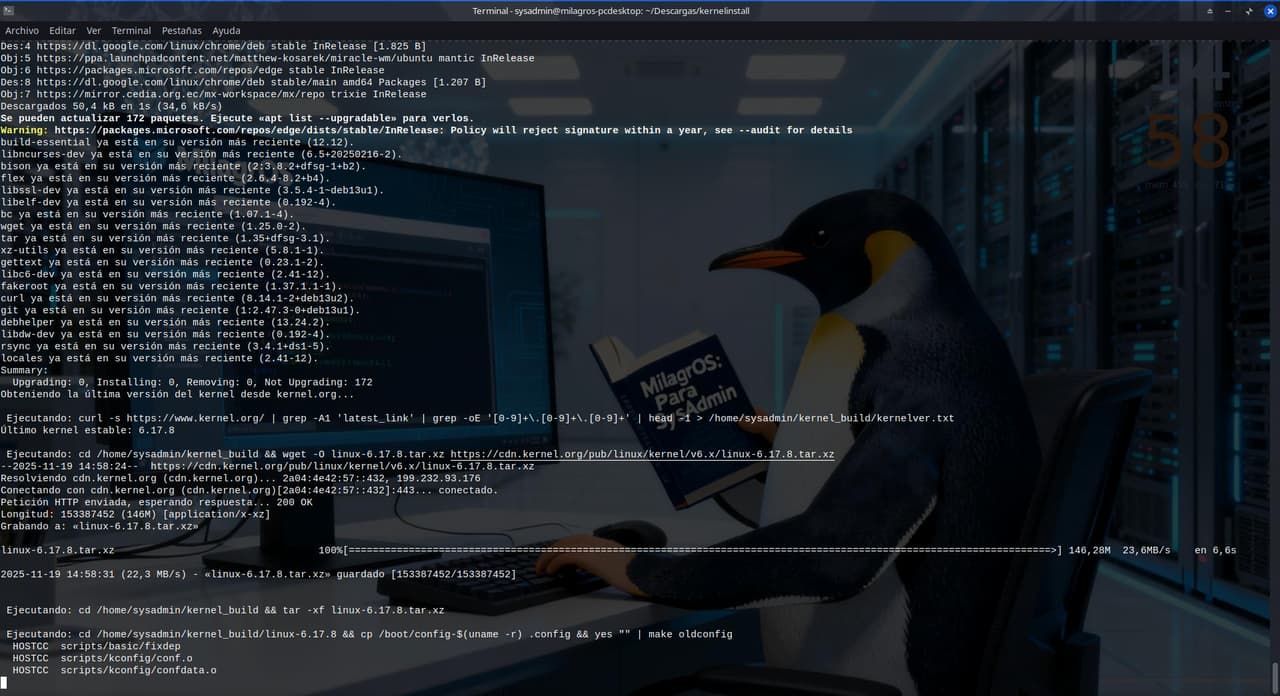Click the underlined cdn.kernel.org tarball link
This screenshot has width=1280, height=696.
tap(642, 454)
